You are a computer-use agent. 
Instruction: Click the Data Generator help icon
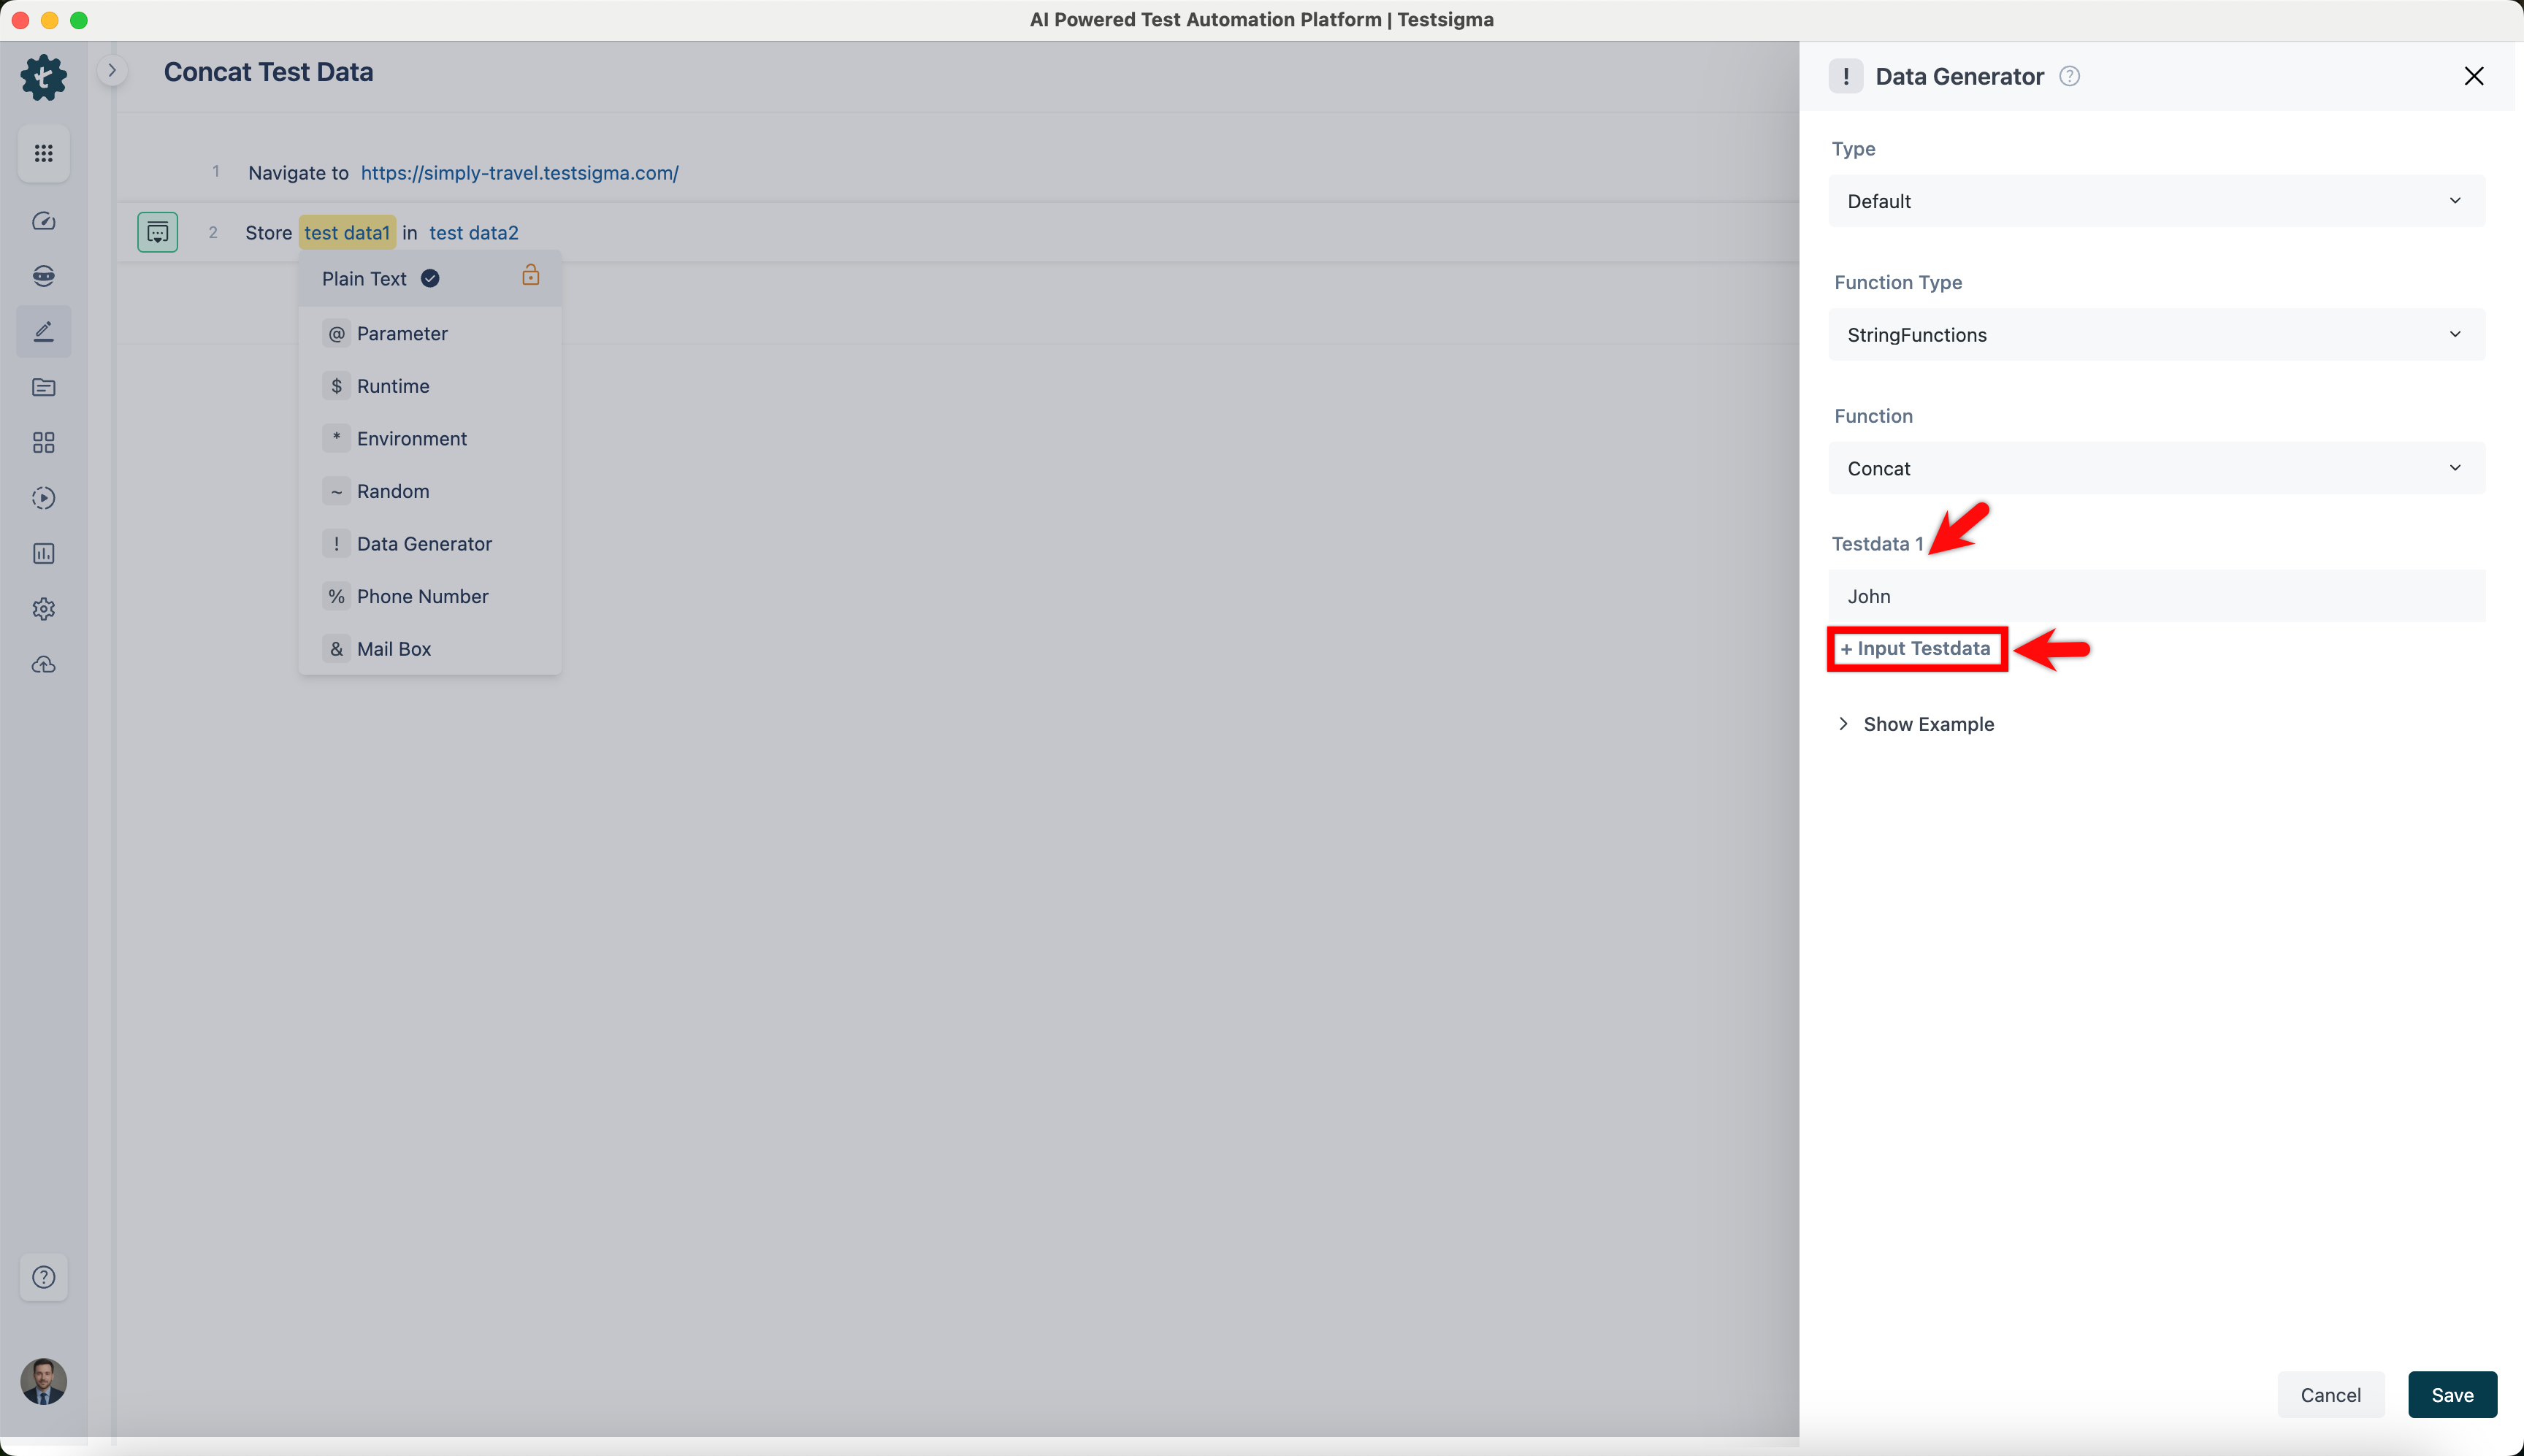tap(2069, 76)
